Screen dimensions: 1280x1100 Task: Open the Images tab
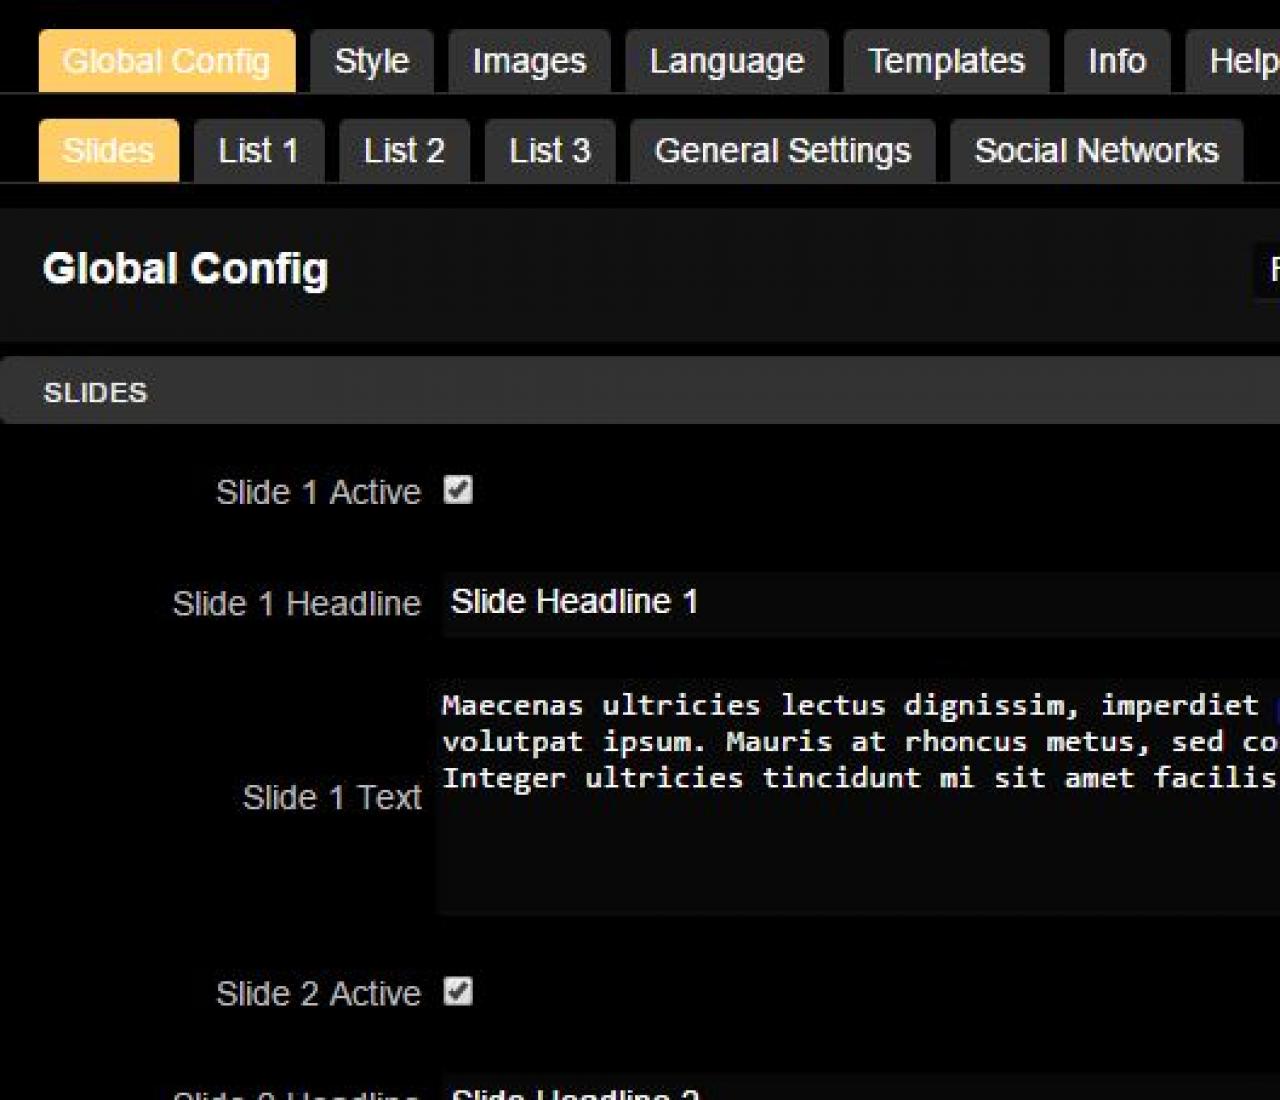click(529, 62)
